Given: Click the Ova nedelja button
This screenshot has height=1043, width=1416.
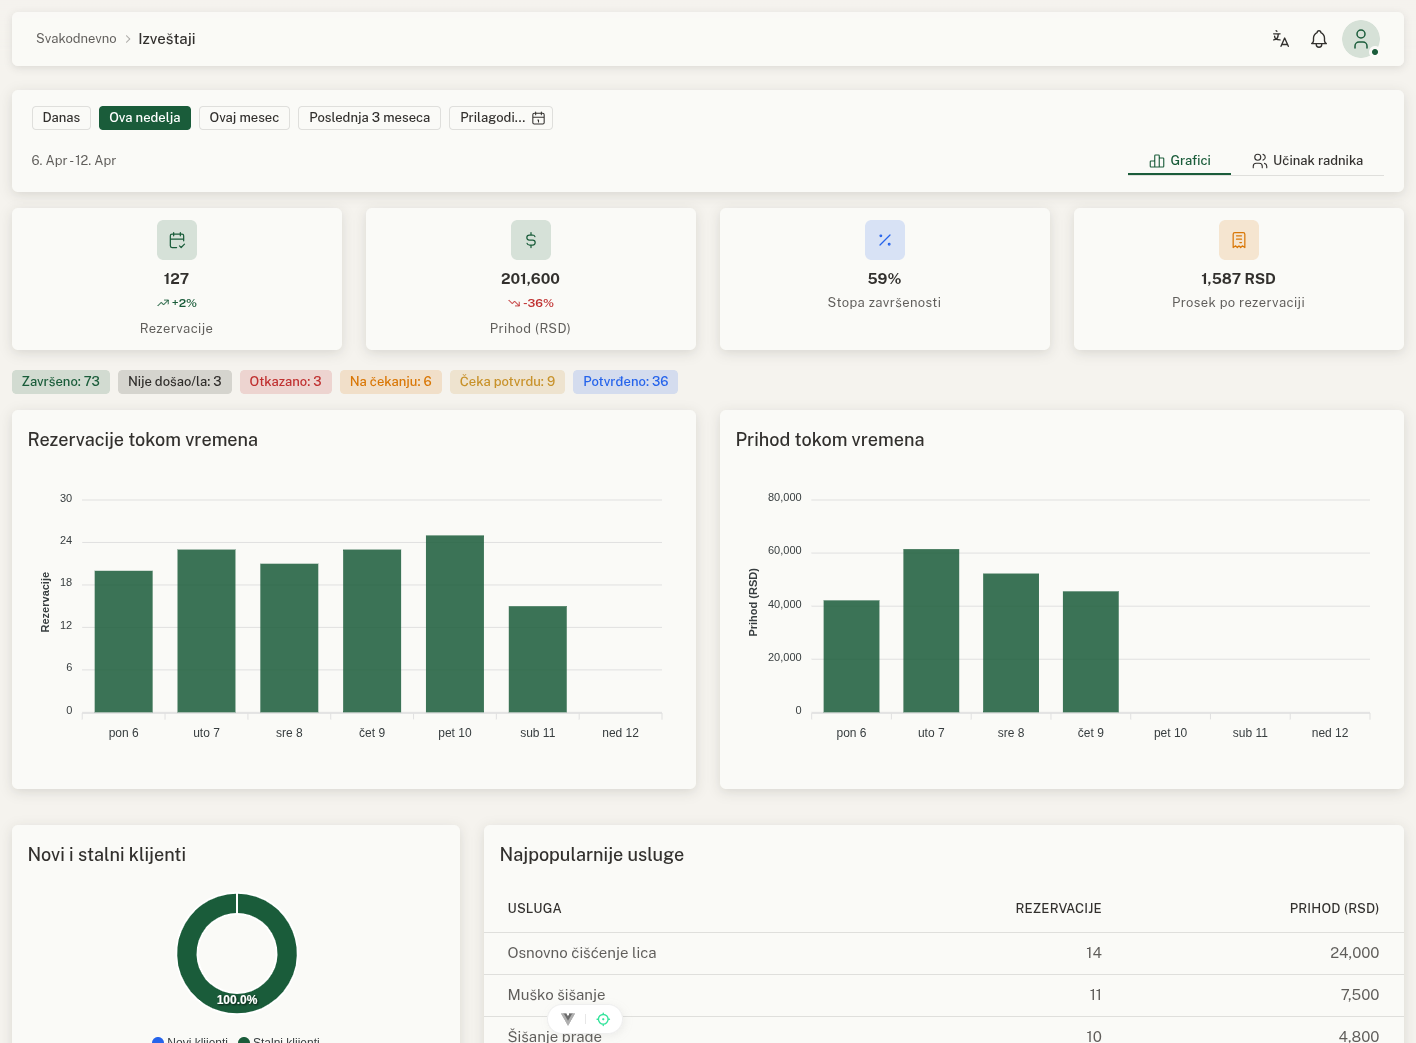Looking at the screenshot, I should point(145,118).
